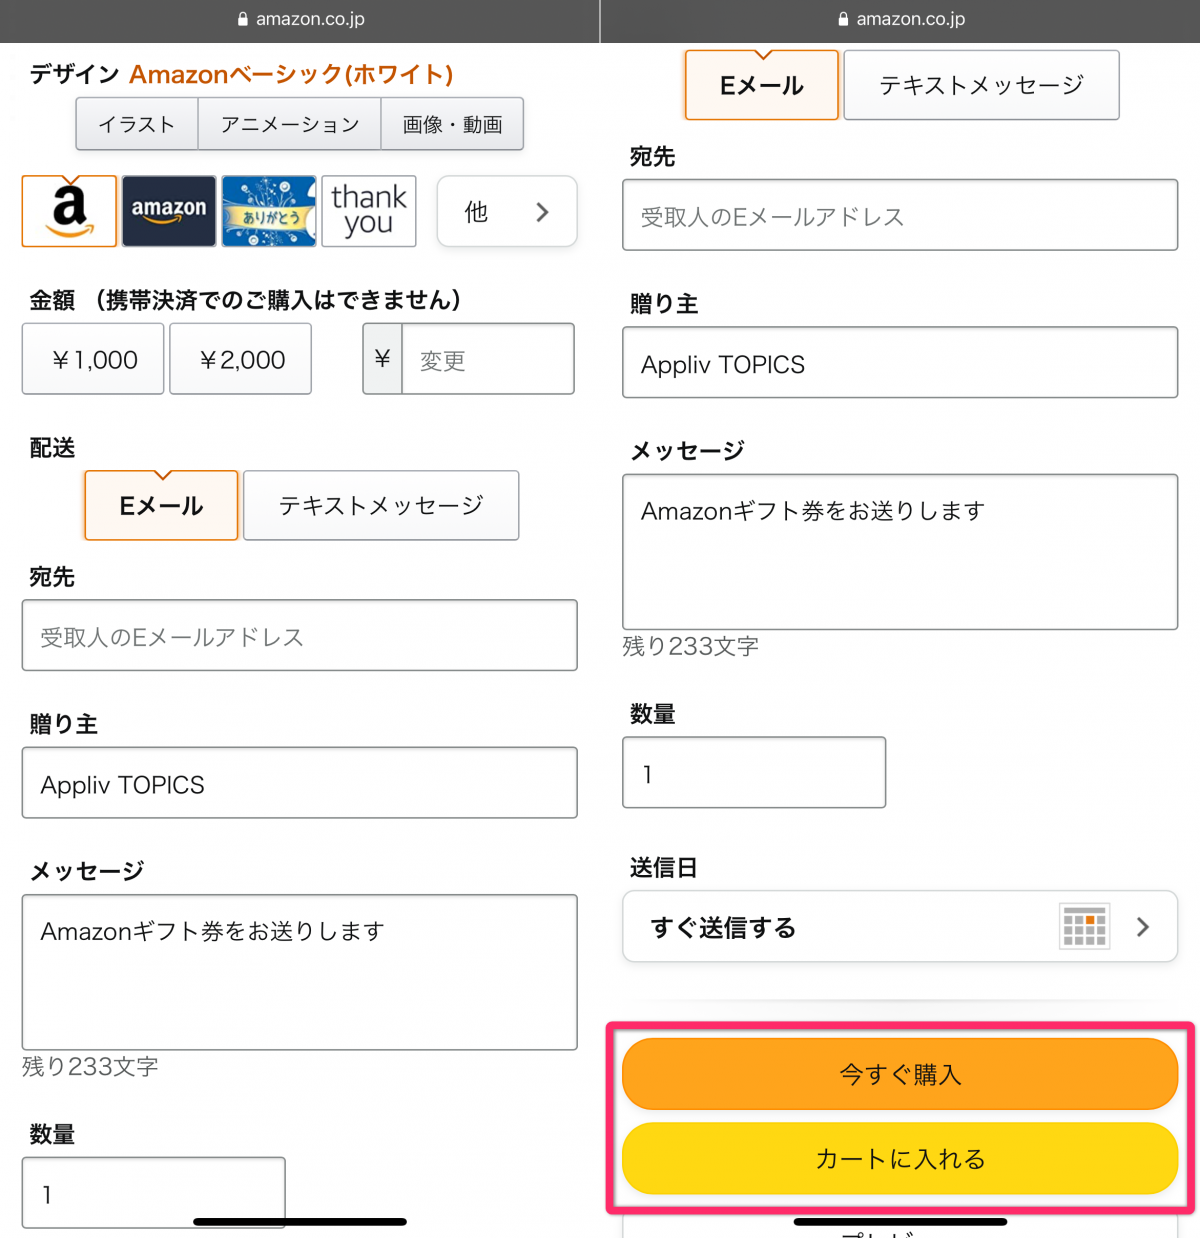Viewport: 1200px width, 1238px height.
Task: Add the gift card via カートに入れる
Action: 899,1158
